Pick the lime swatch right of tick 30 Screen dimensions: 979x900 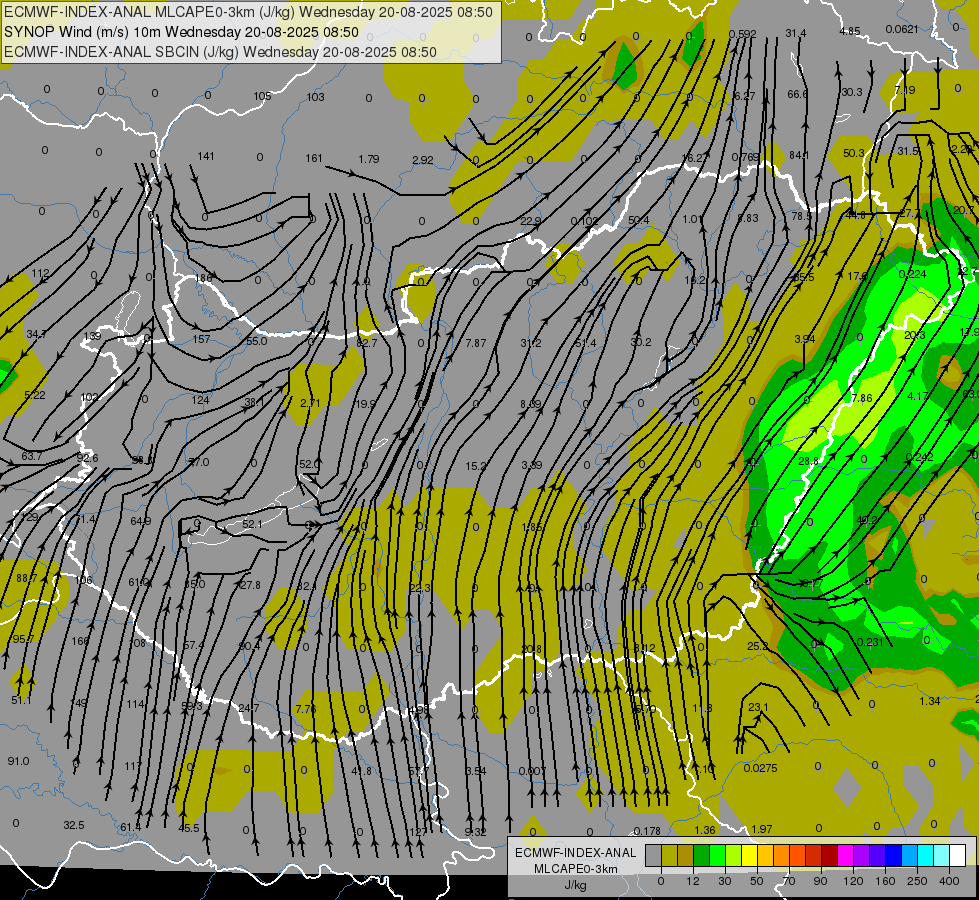click(733, 855)
